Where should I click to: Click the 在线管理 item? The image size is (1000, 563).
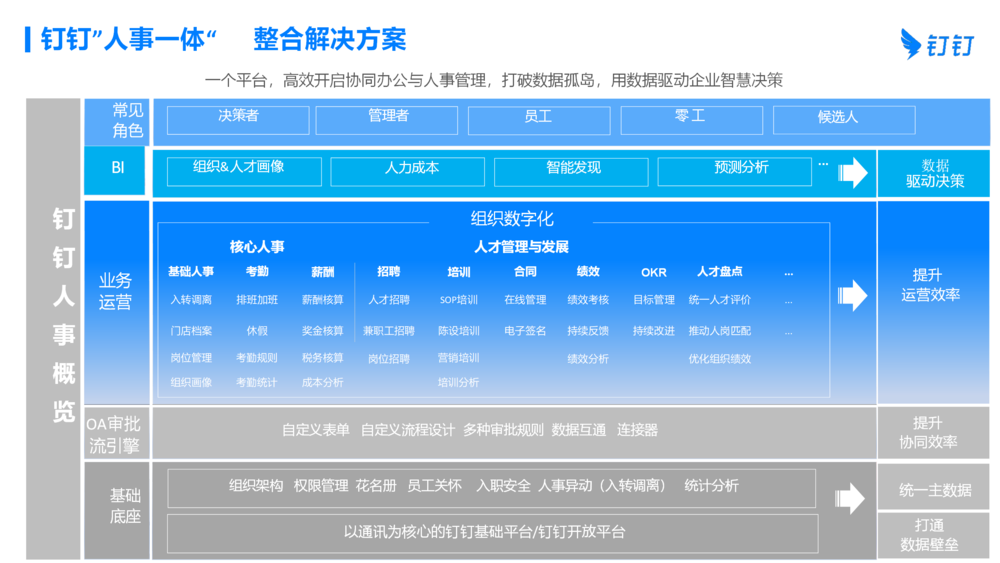[525, 300]
